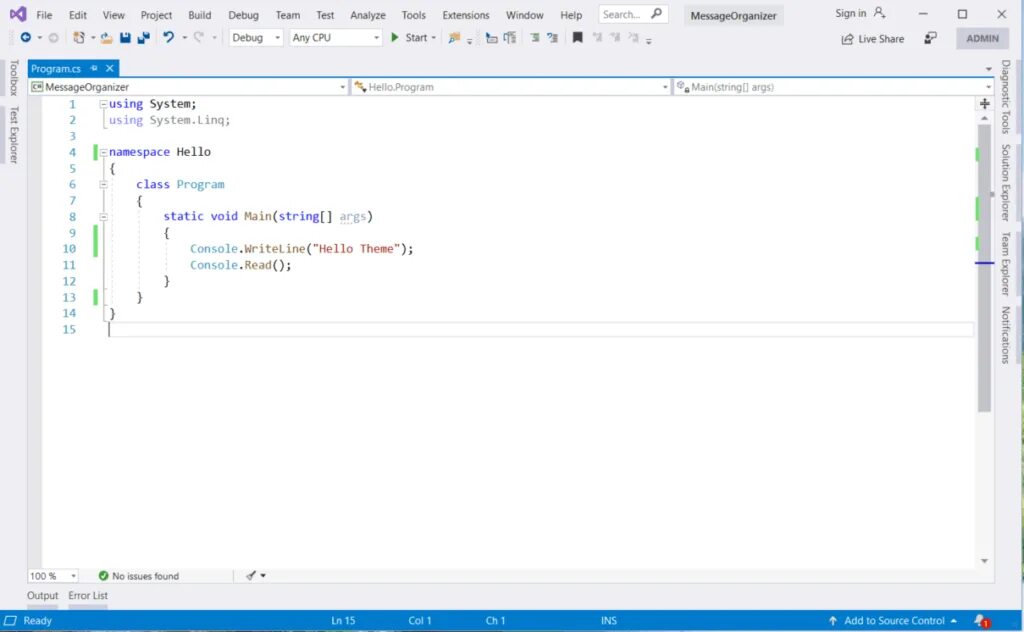The image size is (1024, 632).
Task: Open the File menu
Action: pos(44,15)
